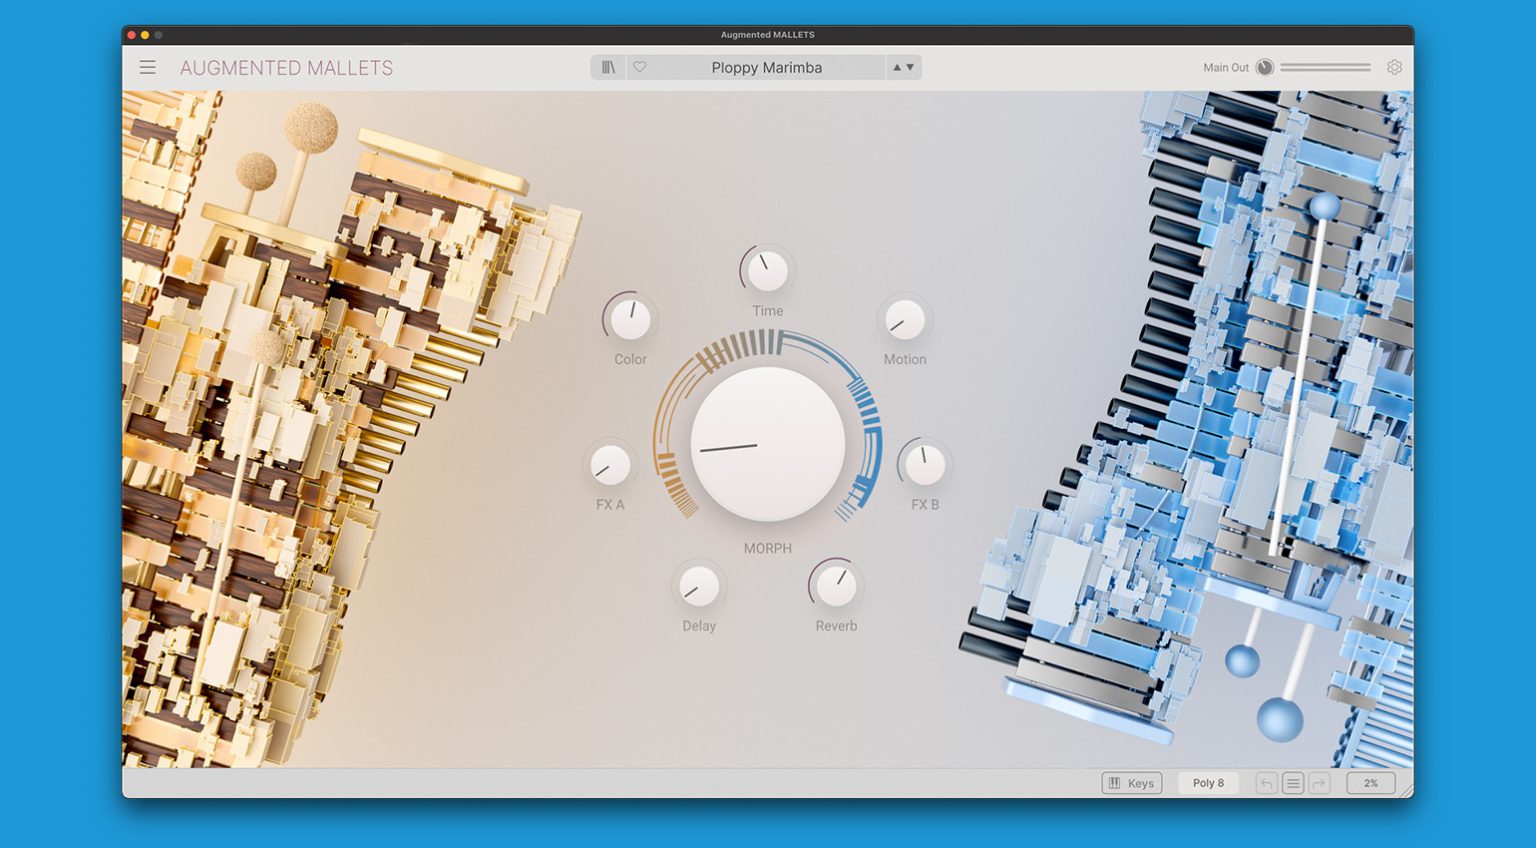
Task: Click the Time knob
Action: pyautogui.click(x=767, y=271)
